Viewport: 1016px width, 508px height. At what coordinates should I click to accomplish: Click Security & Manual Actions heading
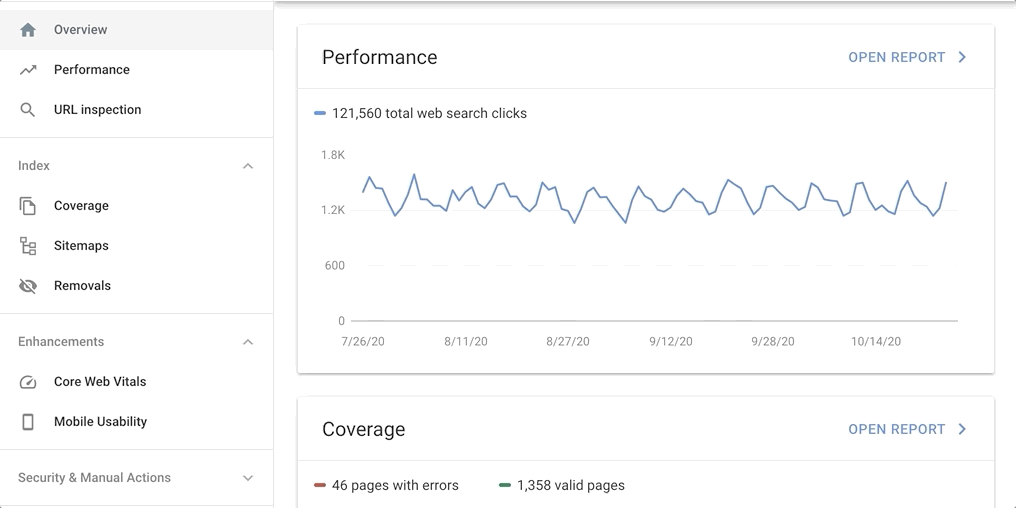coord(95,478)
